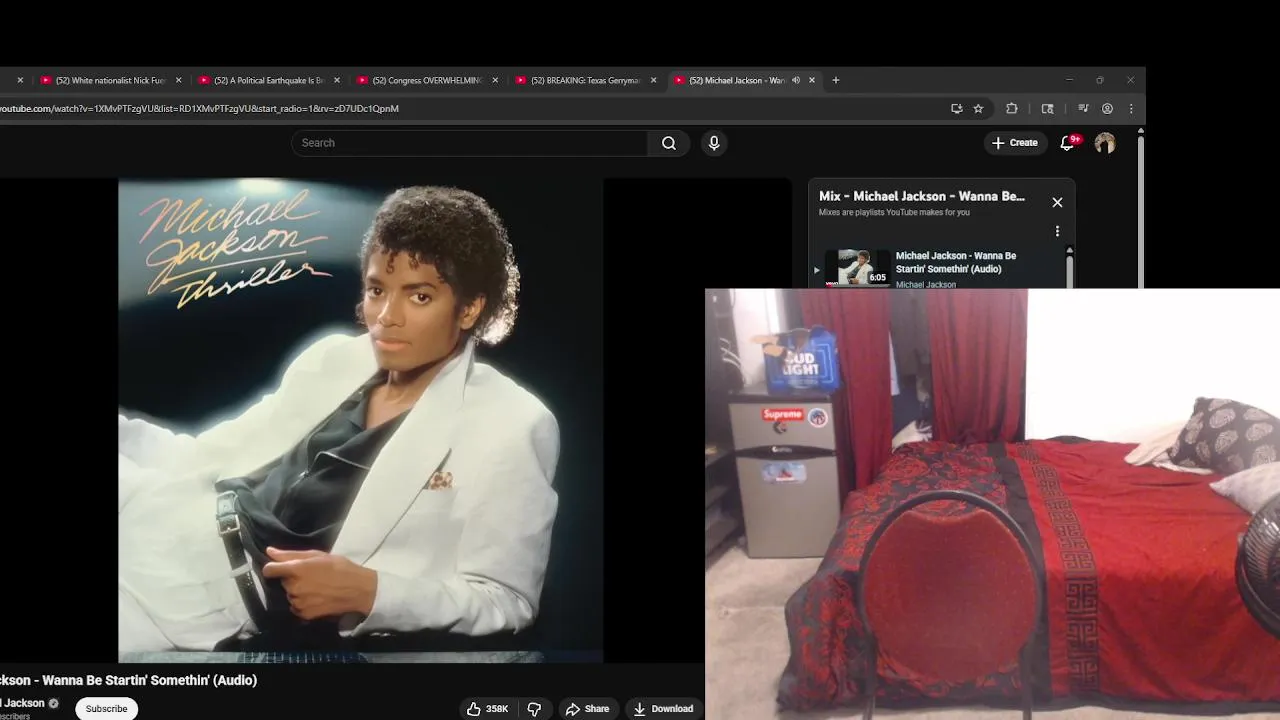Image resolution: width=1280 pixels, height=720 pixels.
Task: Dislike the video
Action: coord(534,708)
